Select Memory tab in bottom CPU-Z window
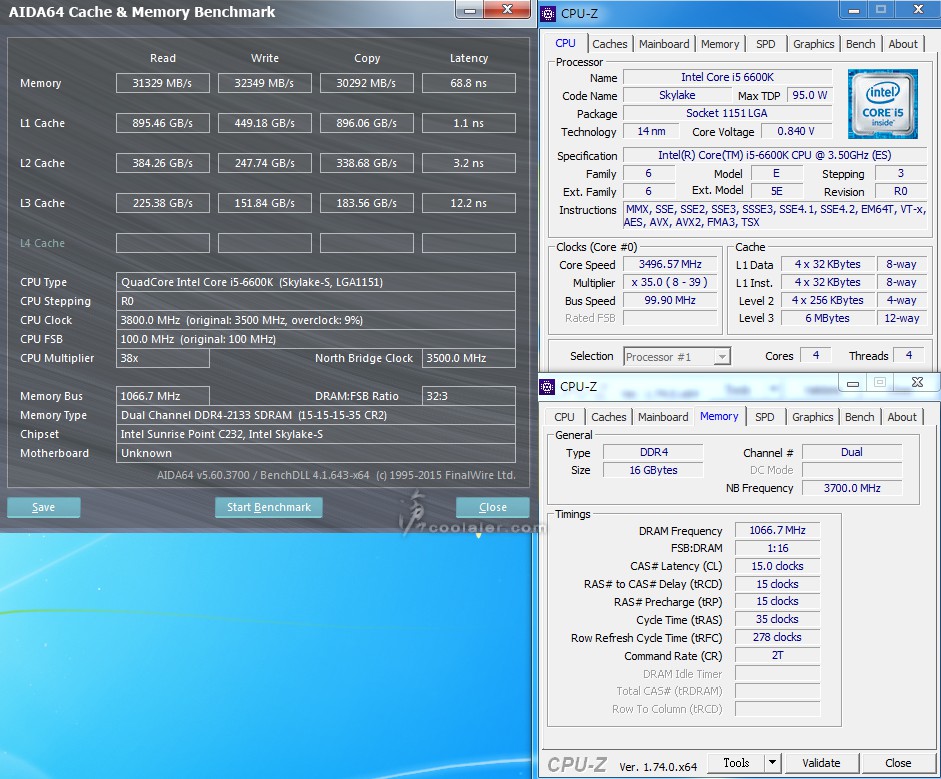Viewport: 941px width, 779px height. pos(719,416)
